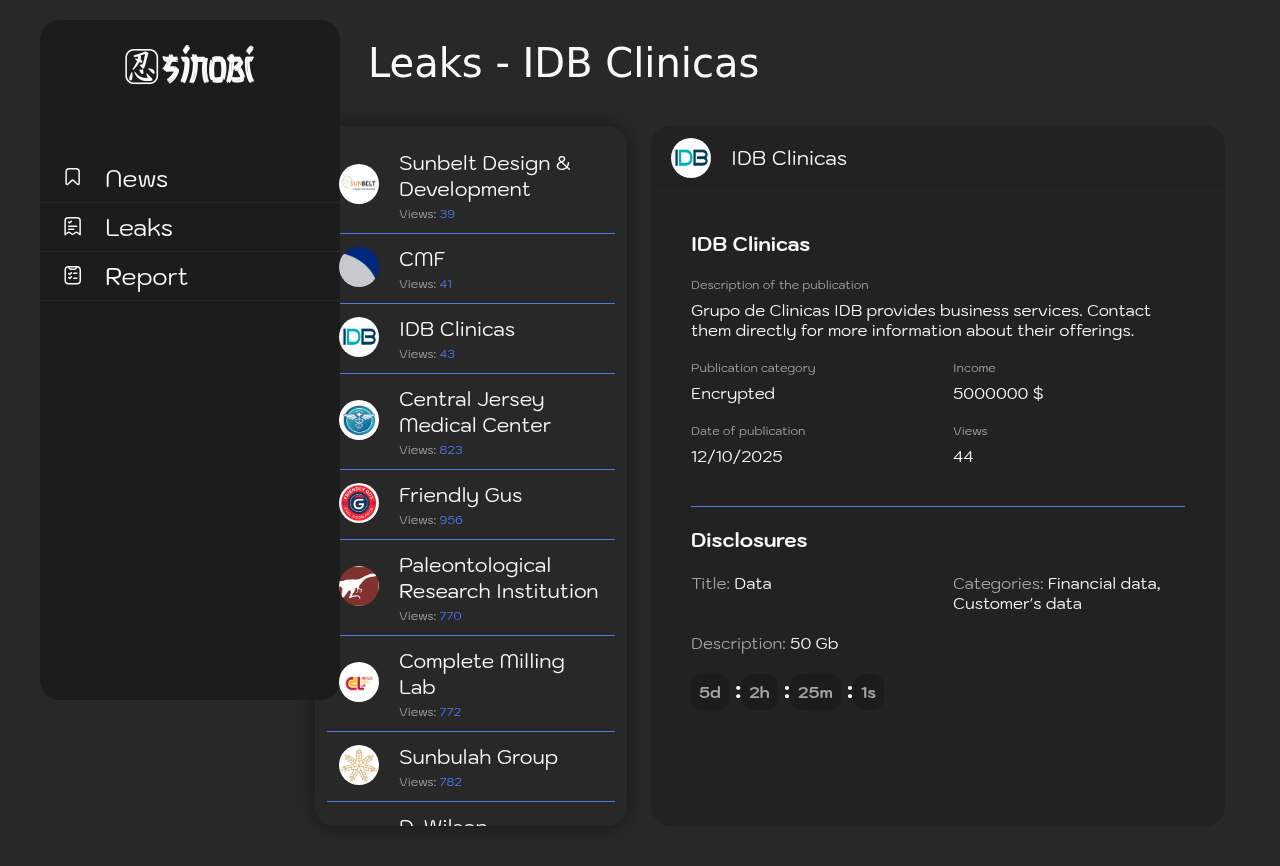Open the Leaks menu item
Screen dimensions: 1280x866
139,228
